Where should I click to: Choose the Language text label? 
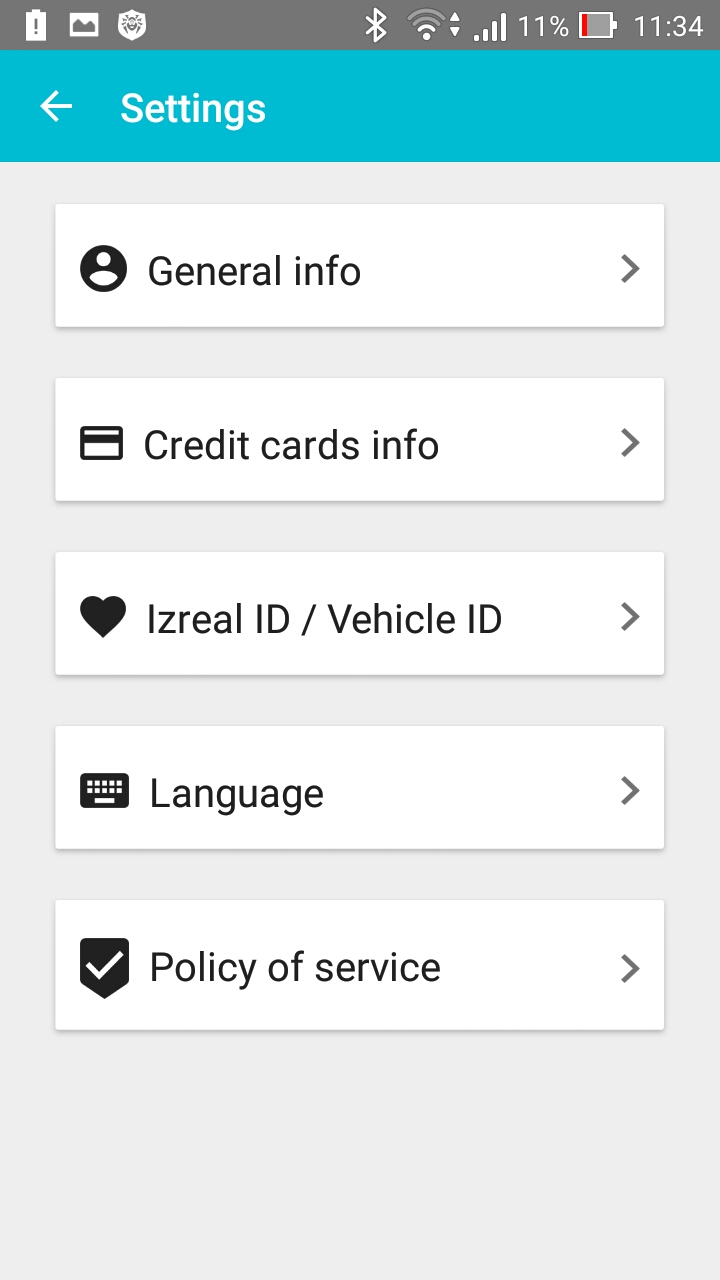point(236,794)
